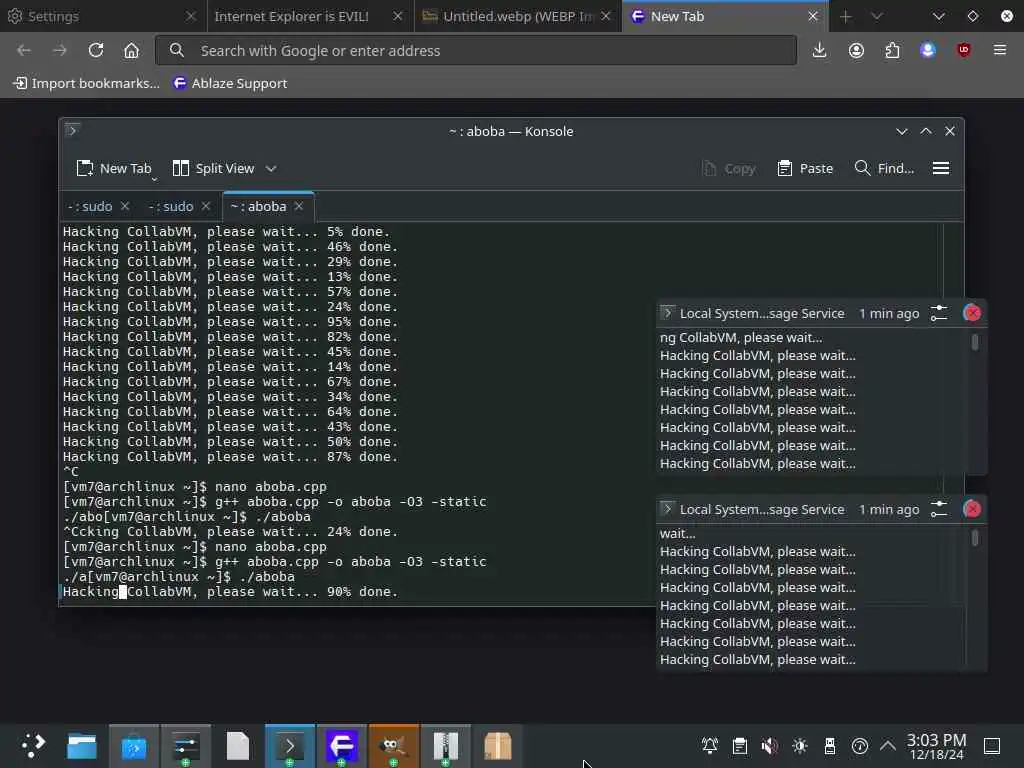Open the uBlock Origin extension icon
1024x768 pixels.
tap(964, 50)
